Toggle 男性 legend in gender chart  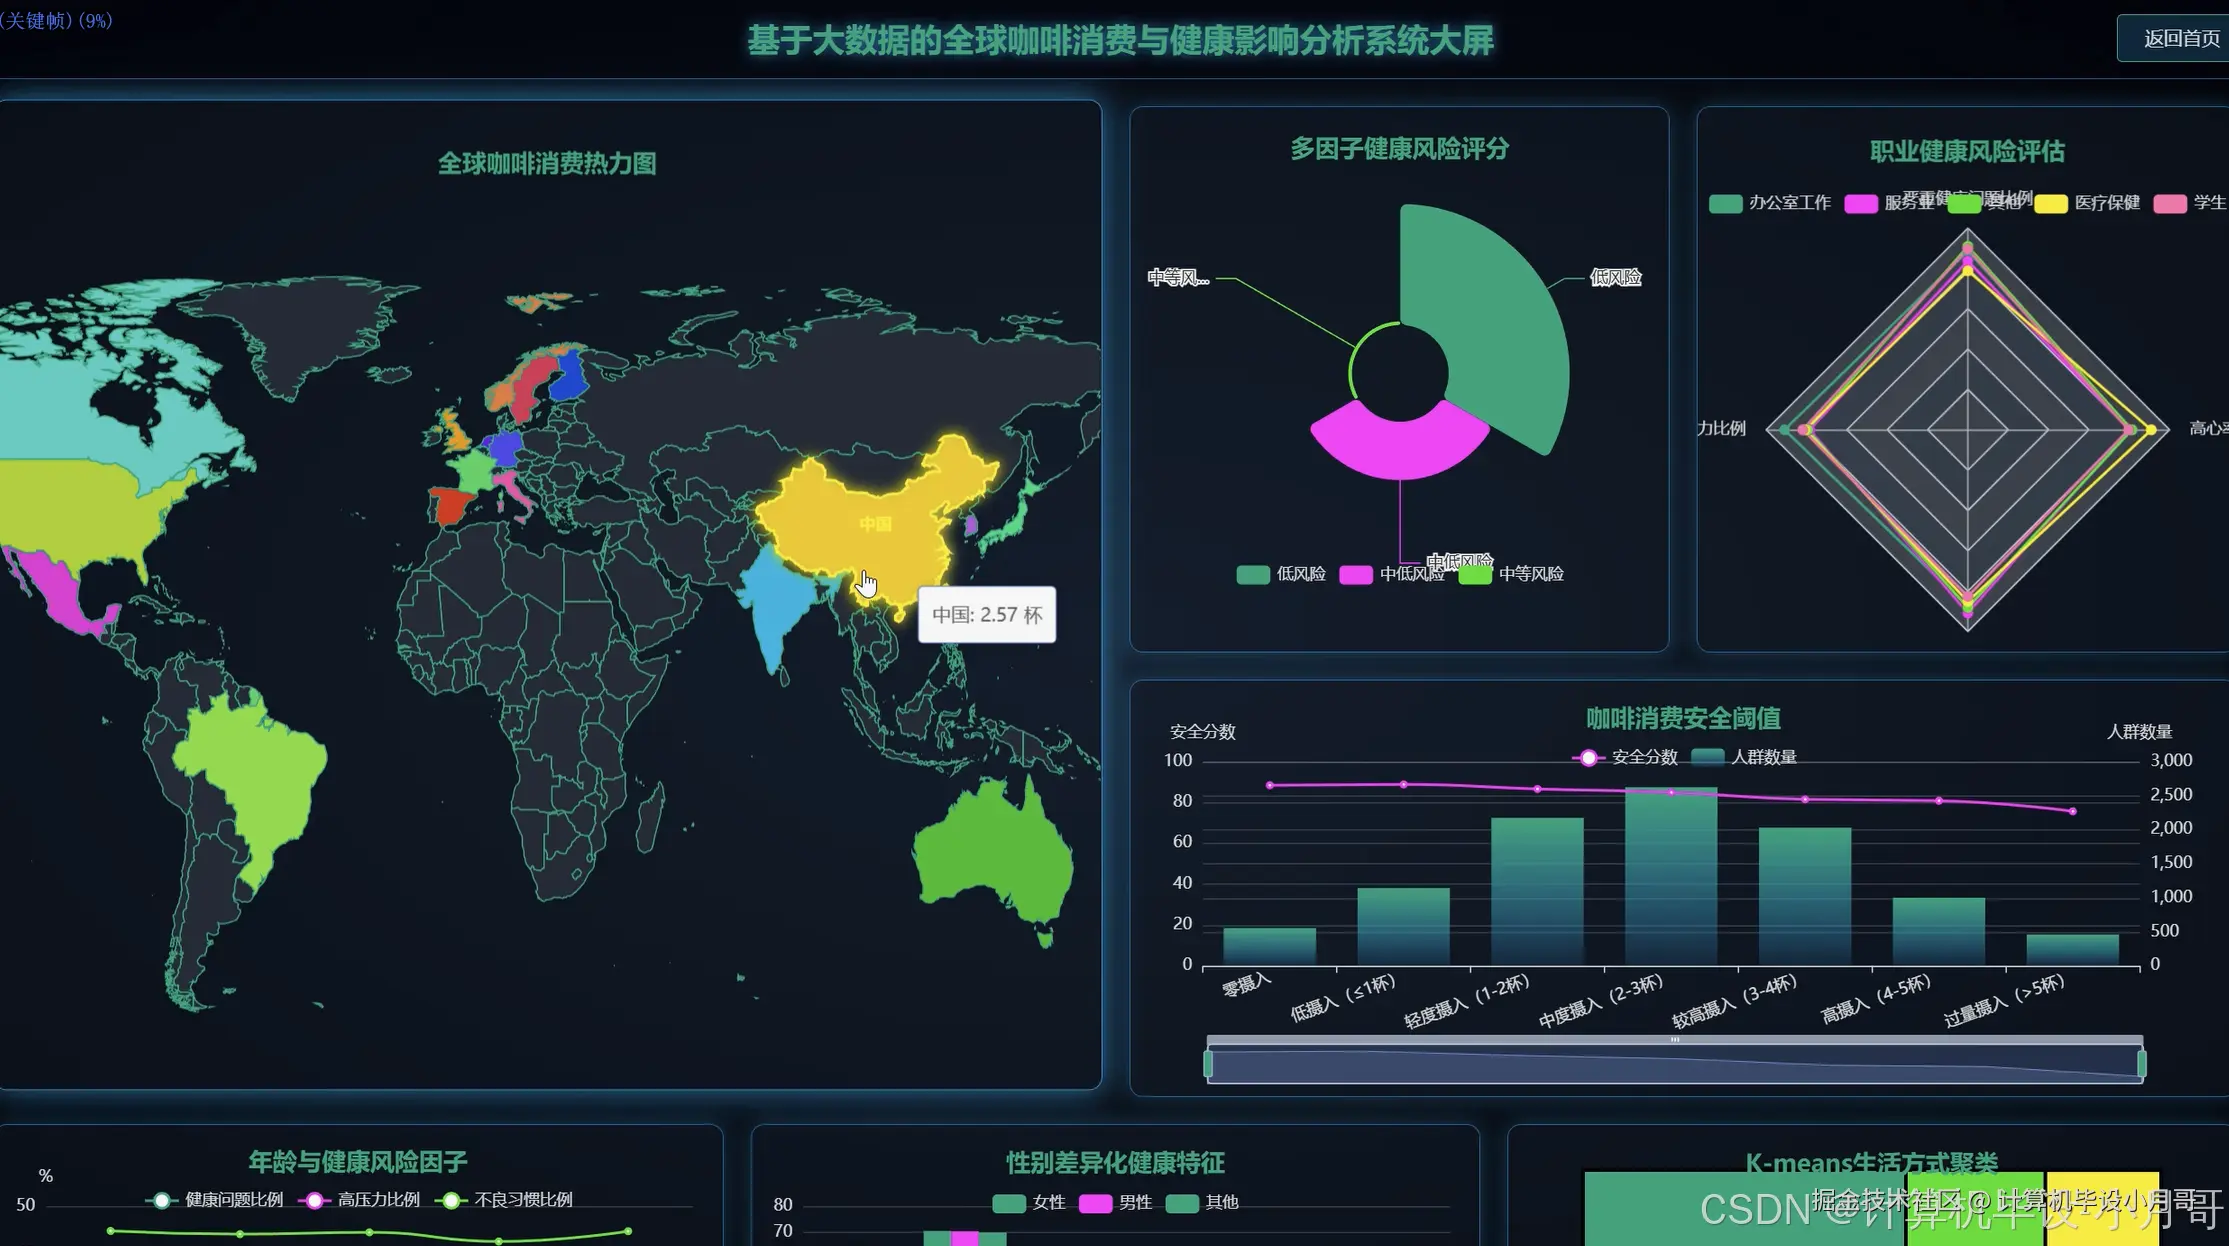[x=1095, y=1203]
